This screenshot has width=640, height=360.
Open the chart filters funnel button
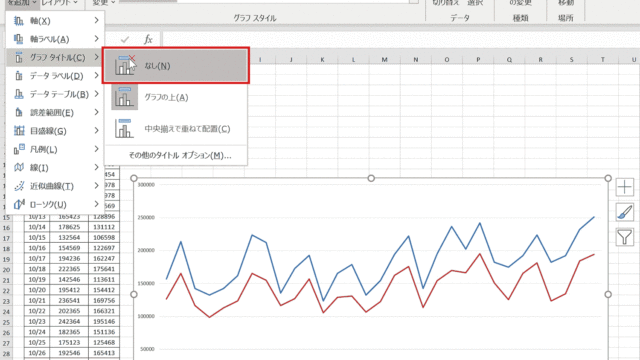pyautogui.click(x=624, y=237)
